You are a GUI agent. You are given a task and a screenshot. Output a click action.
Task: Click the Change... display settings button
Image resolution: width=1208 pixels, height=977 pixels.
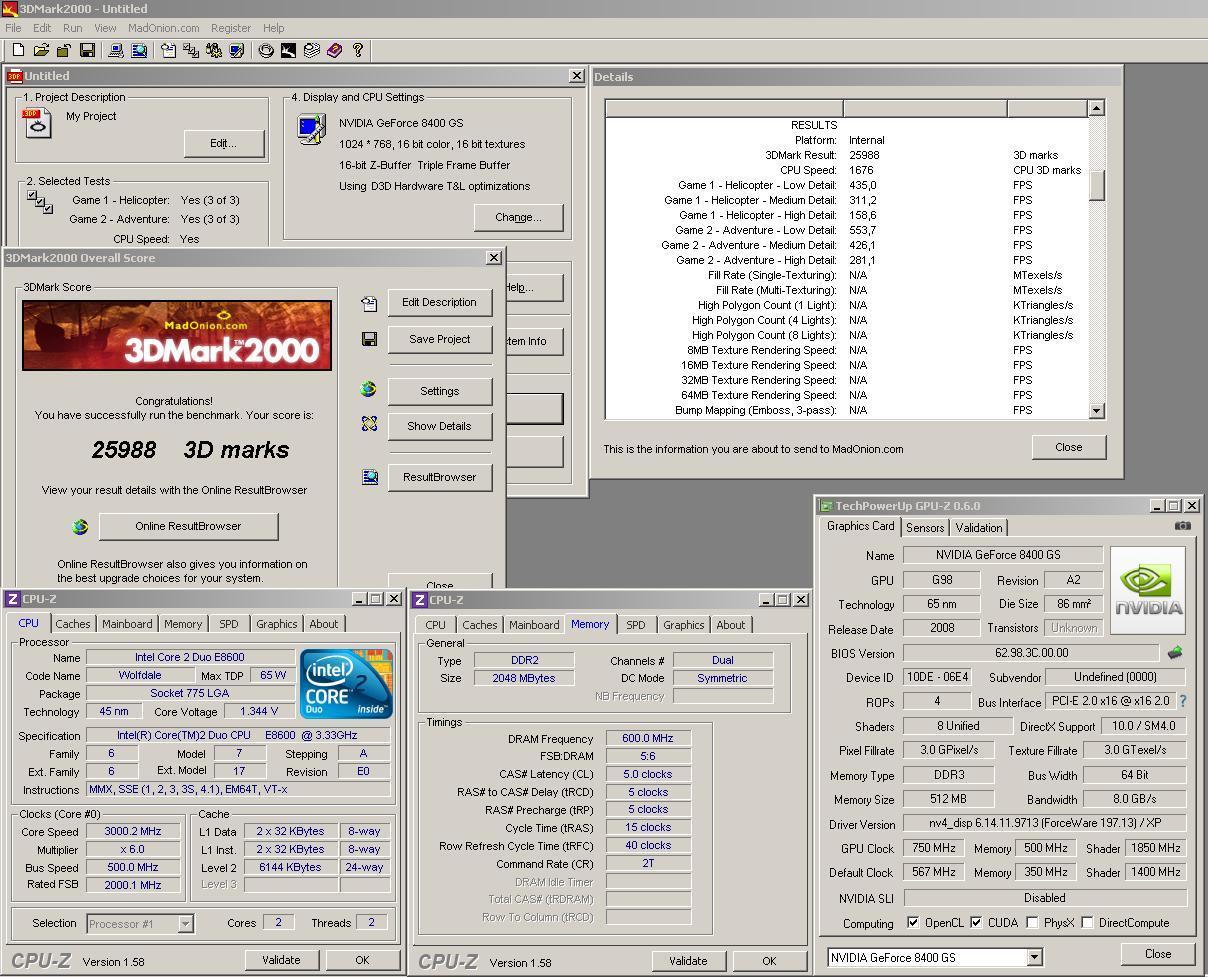click(x=518, y=217)
